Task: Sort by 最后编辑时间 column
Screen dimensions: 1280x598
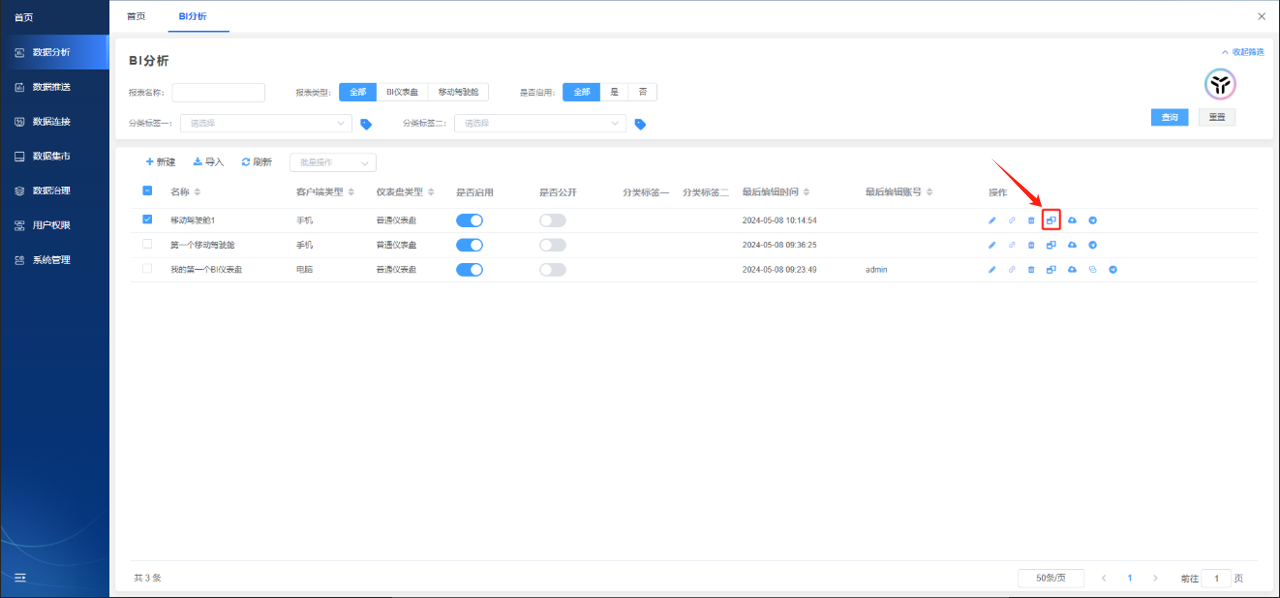Action: tap(806, 192)
